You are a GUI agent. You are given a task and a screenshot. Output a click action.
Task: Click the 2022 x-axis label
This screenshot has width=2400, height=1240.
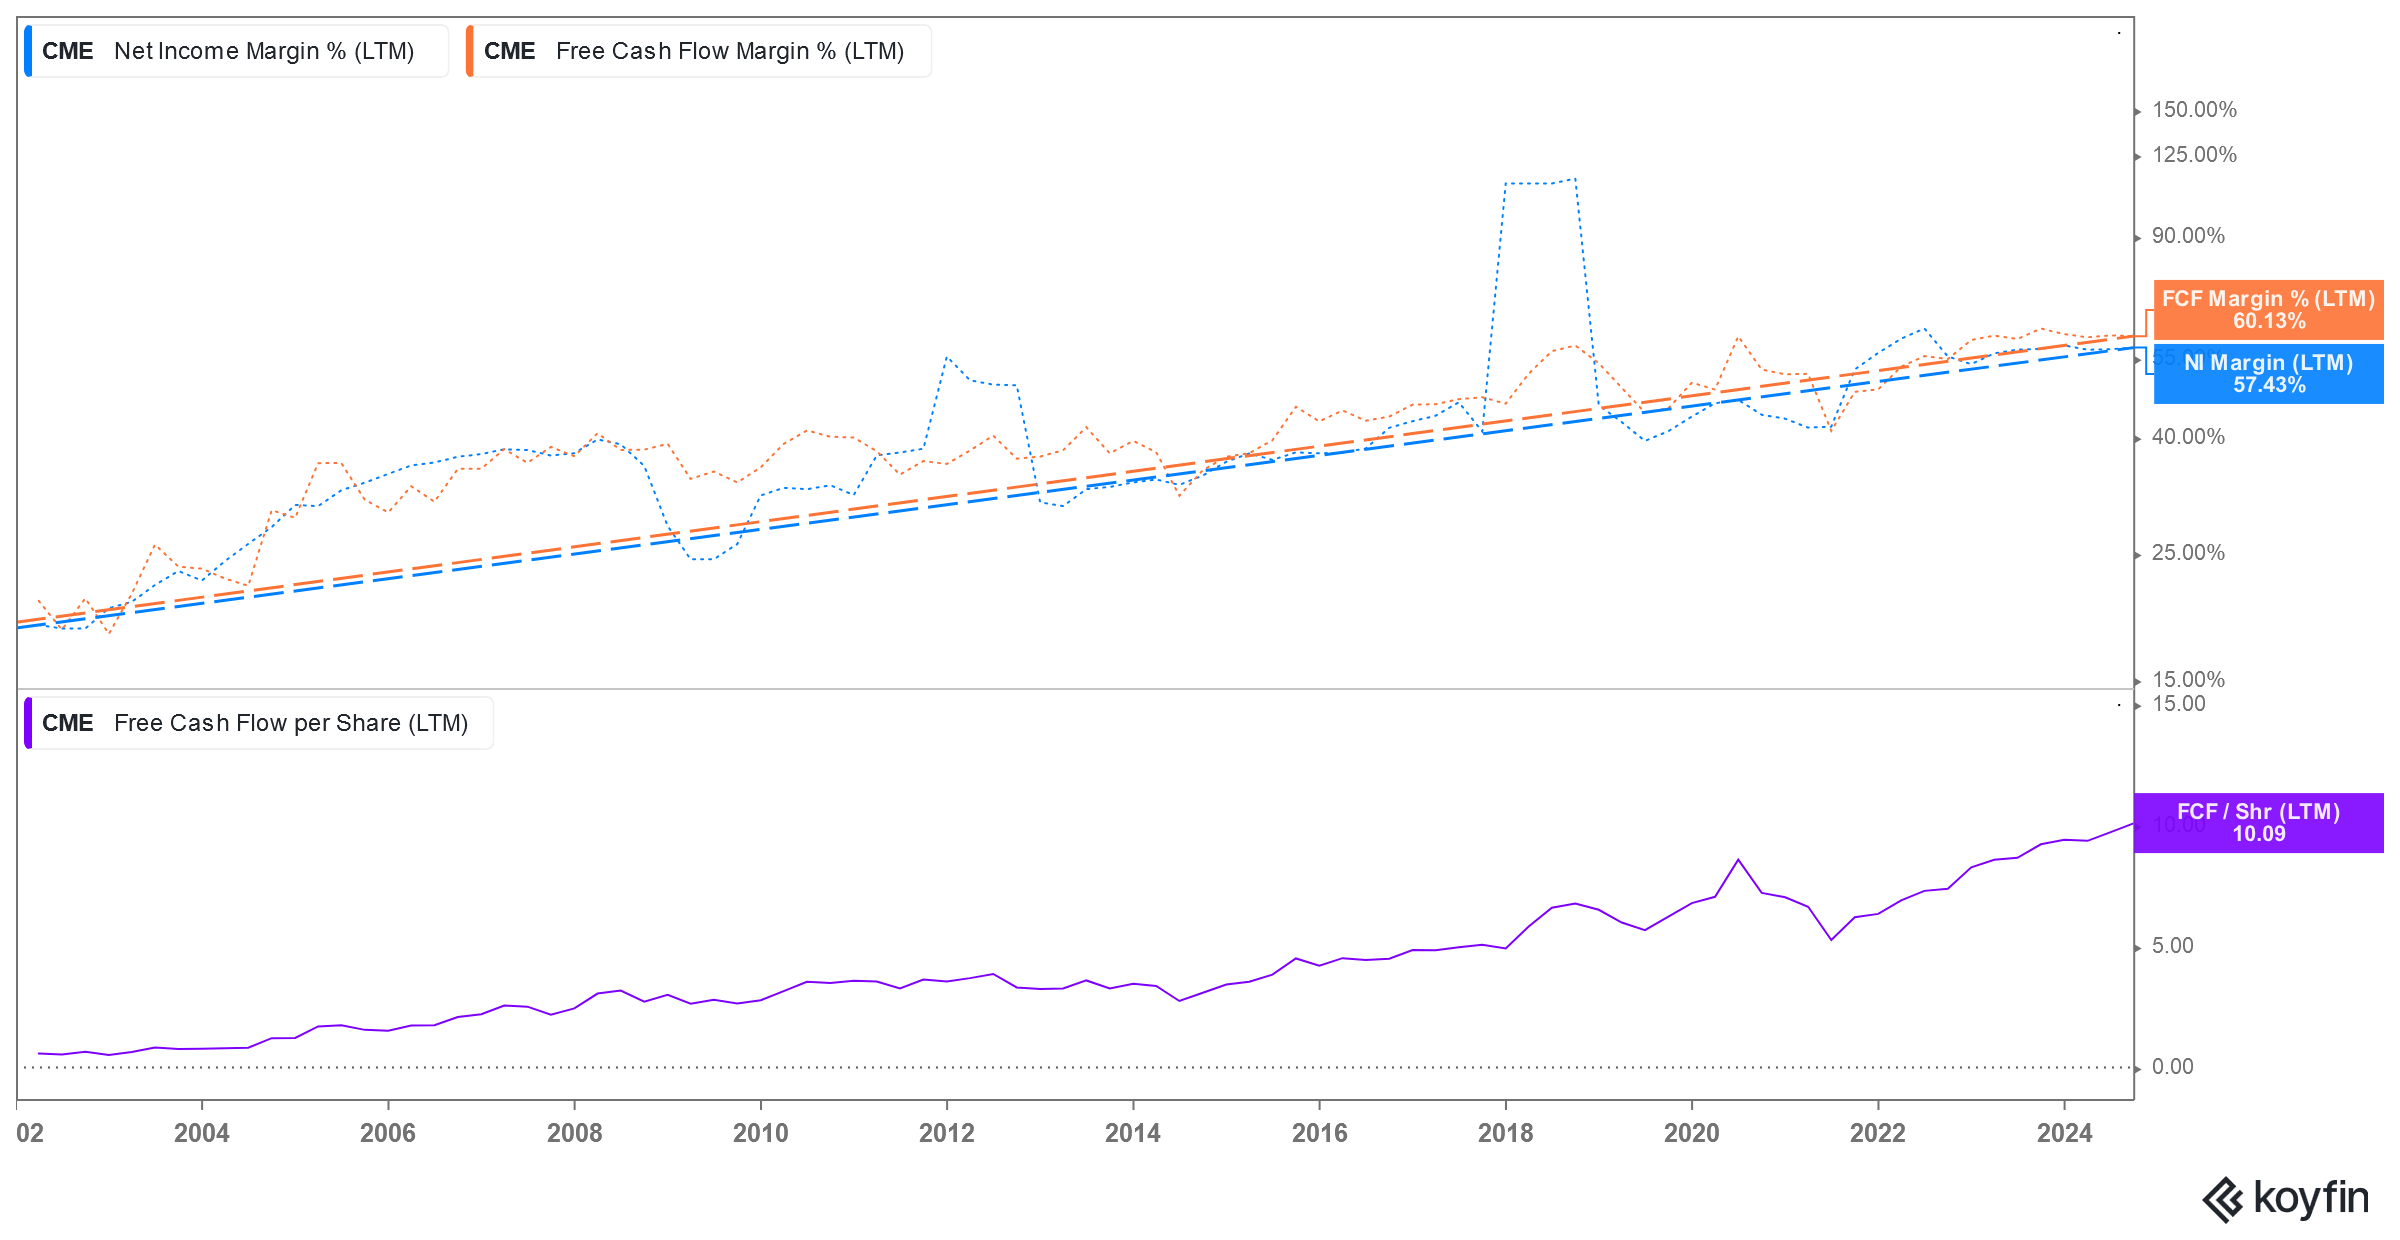pos(1878,1133)
